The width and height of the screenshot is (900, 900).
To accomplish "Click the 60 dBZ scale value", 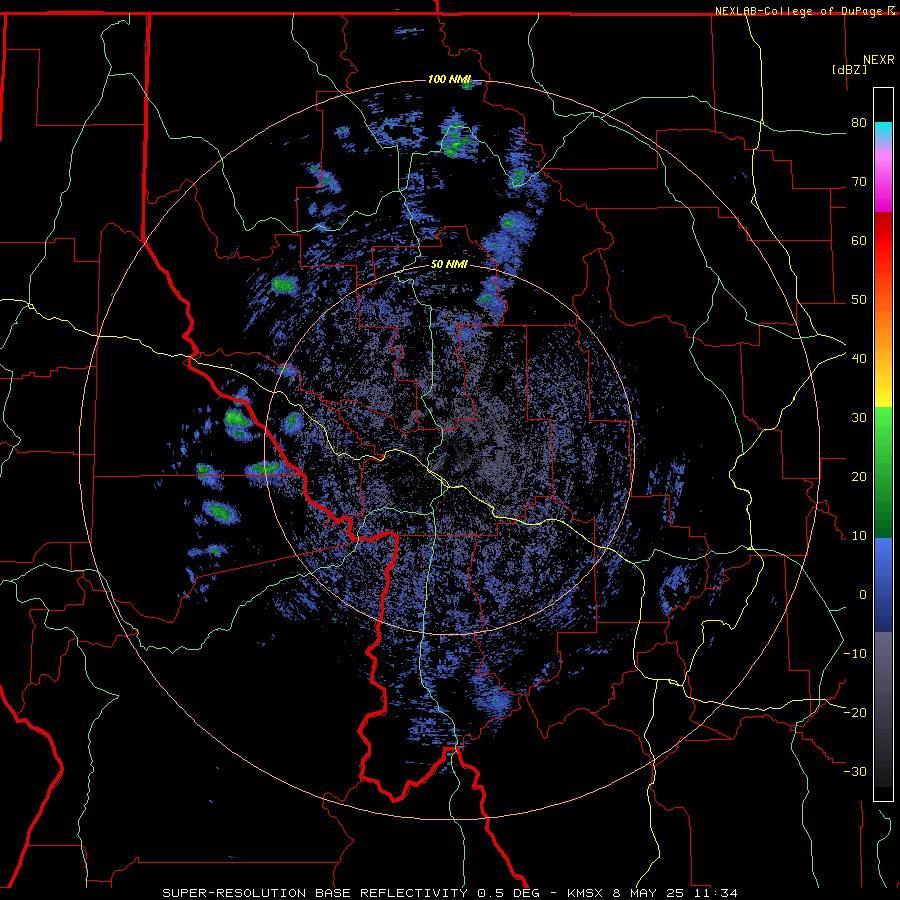I will click(859, 240).
